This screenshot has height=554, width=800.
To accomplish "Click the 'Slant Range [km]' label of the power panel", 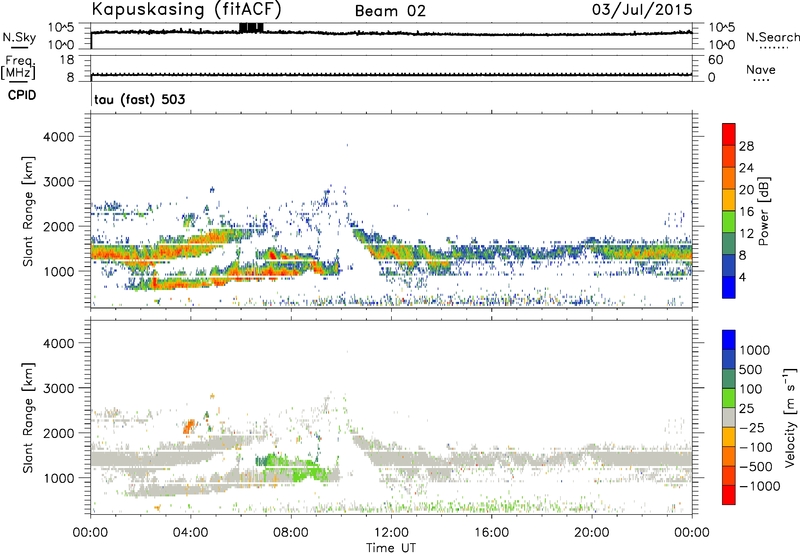I will (28, 211).
